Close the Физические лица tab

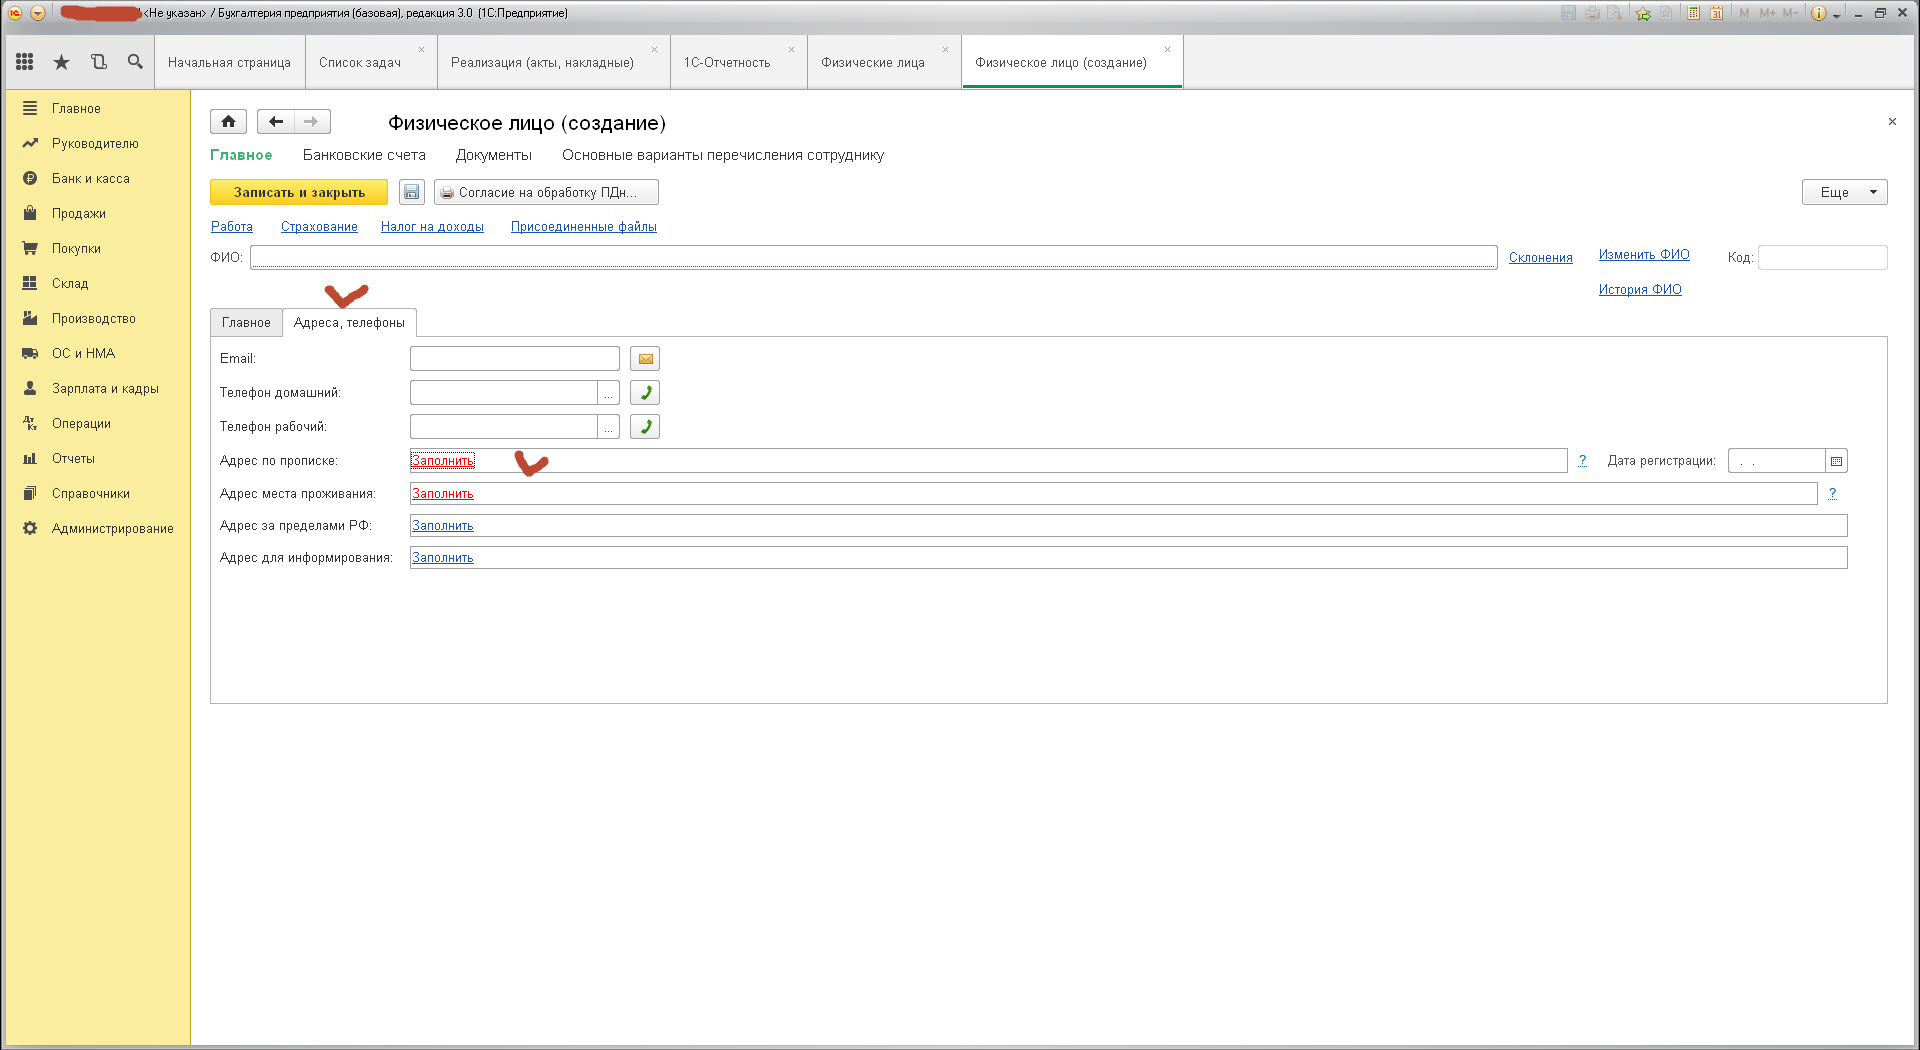pos(945,49)
